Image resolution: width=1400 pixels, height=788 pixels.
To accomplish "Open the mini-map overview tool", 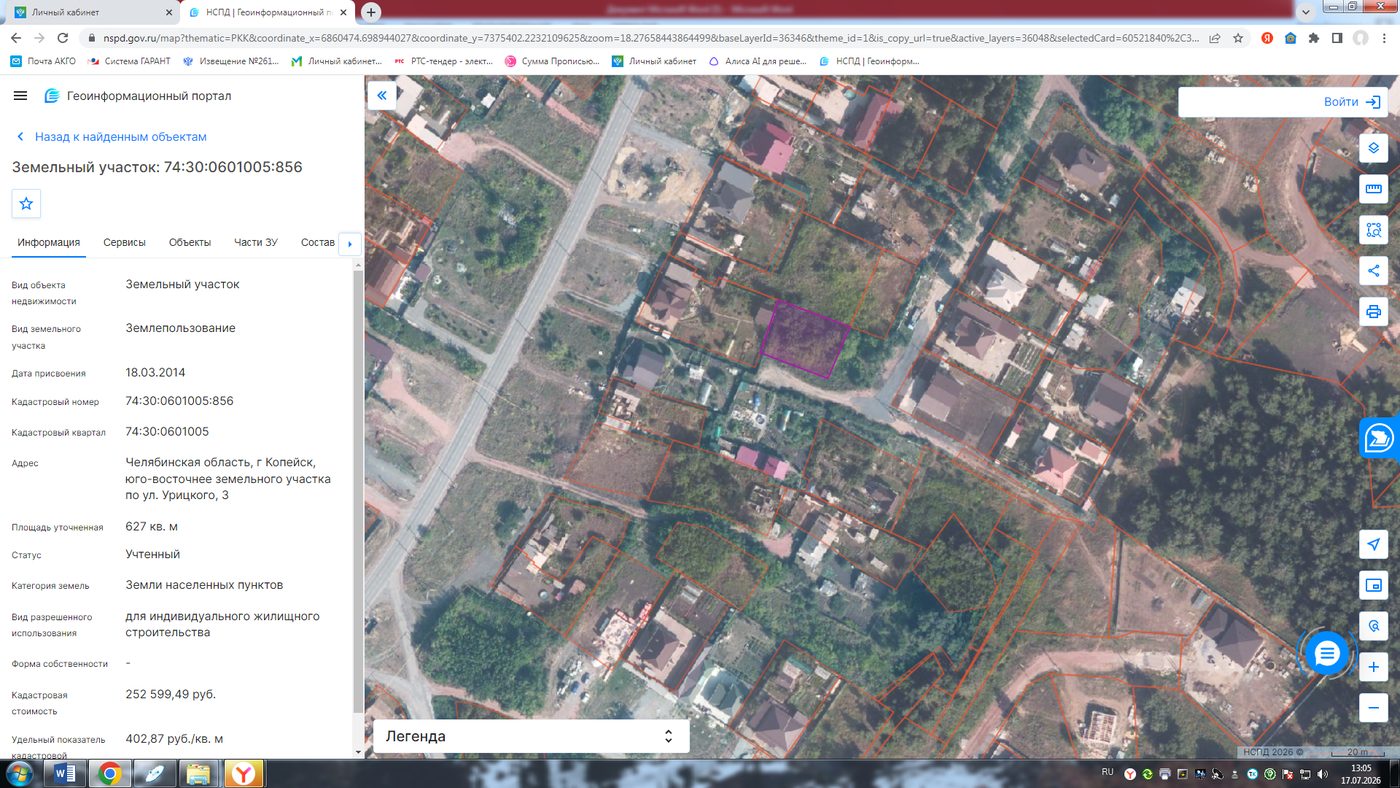I will [1374, 585].
